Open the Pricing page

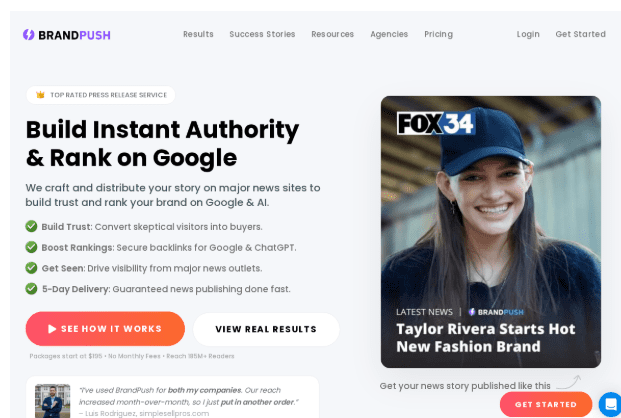[x=438, y=34]
